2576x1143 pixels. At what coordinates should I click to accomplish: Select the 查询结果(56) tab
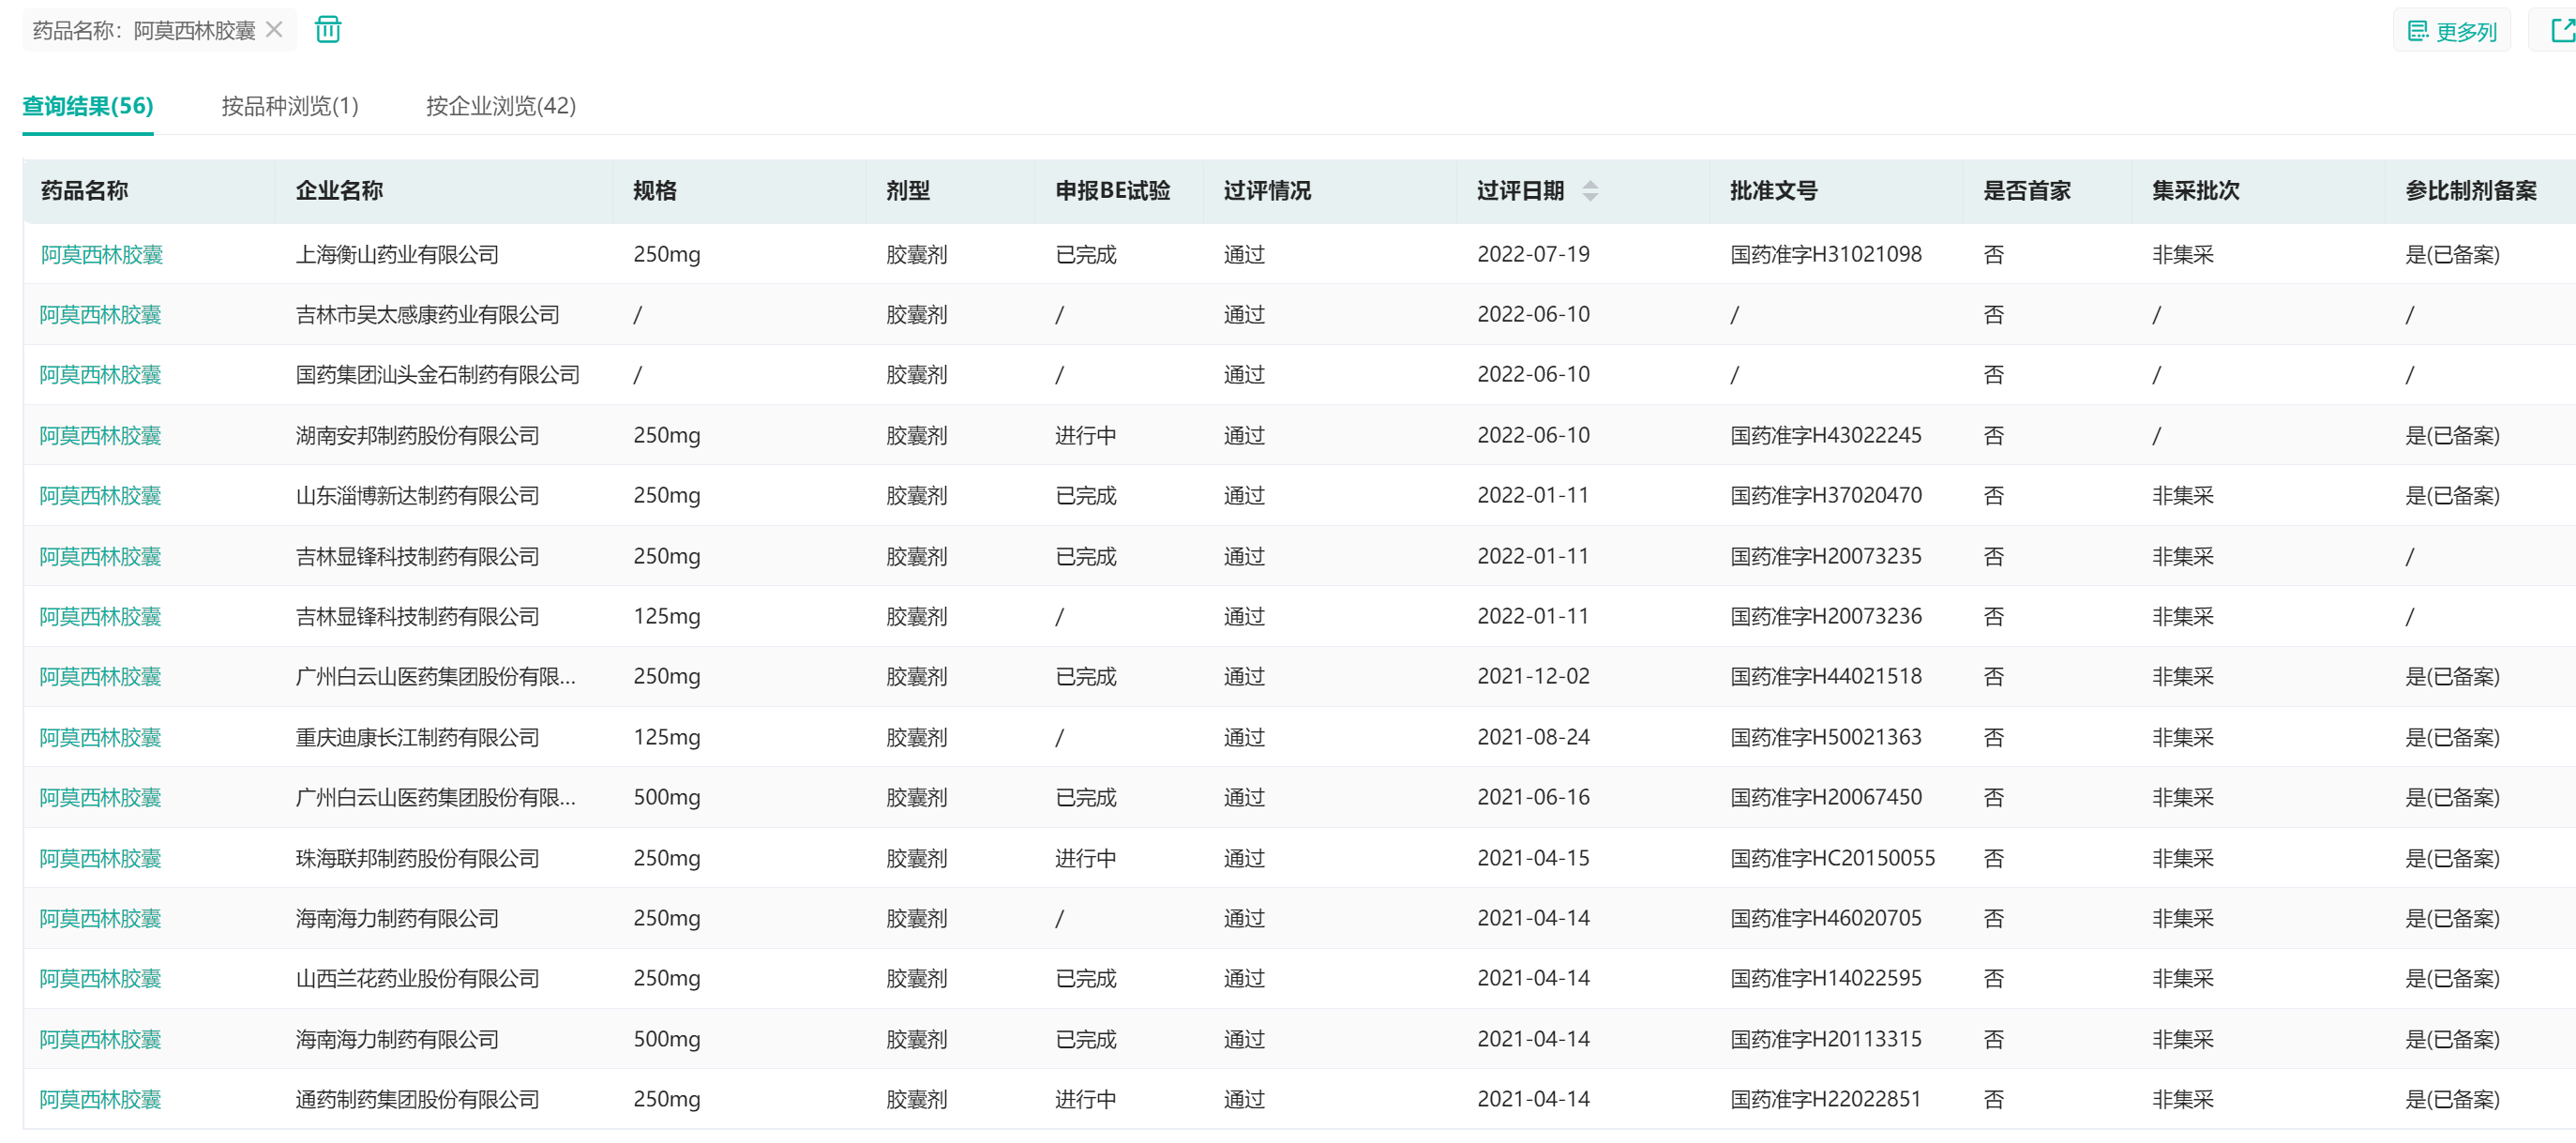(88, 106)
